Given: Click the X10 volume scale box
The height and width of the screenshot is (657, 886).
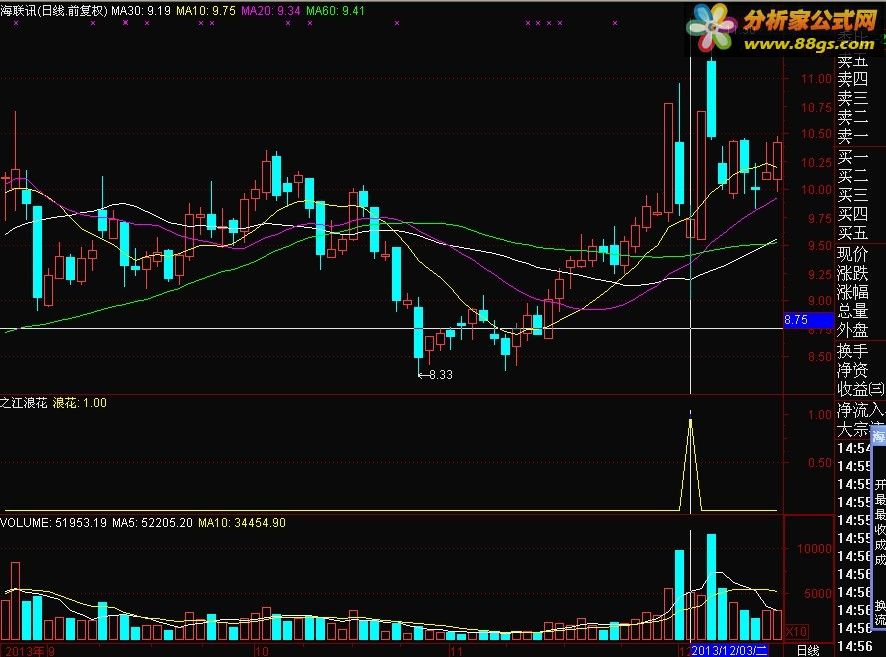Looking at the screenshot, I should 796,631.
